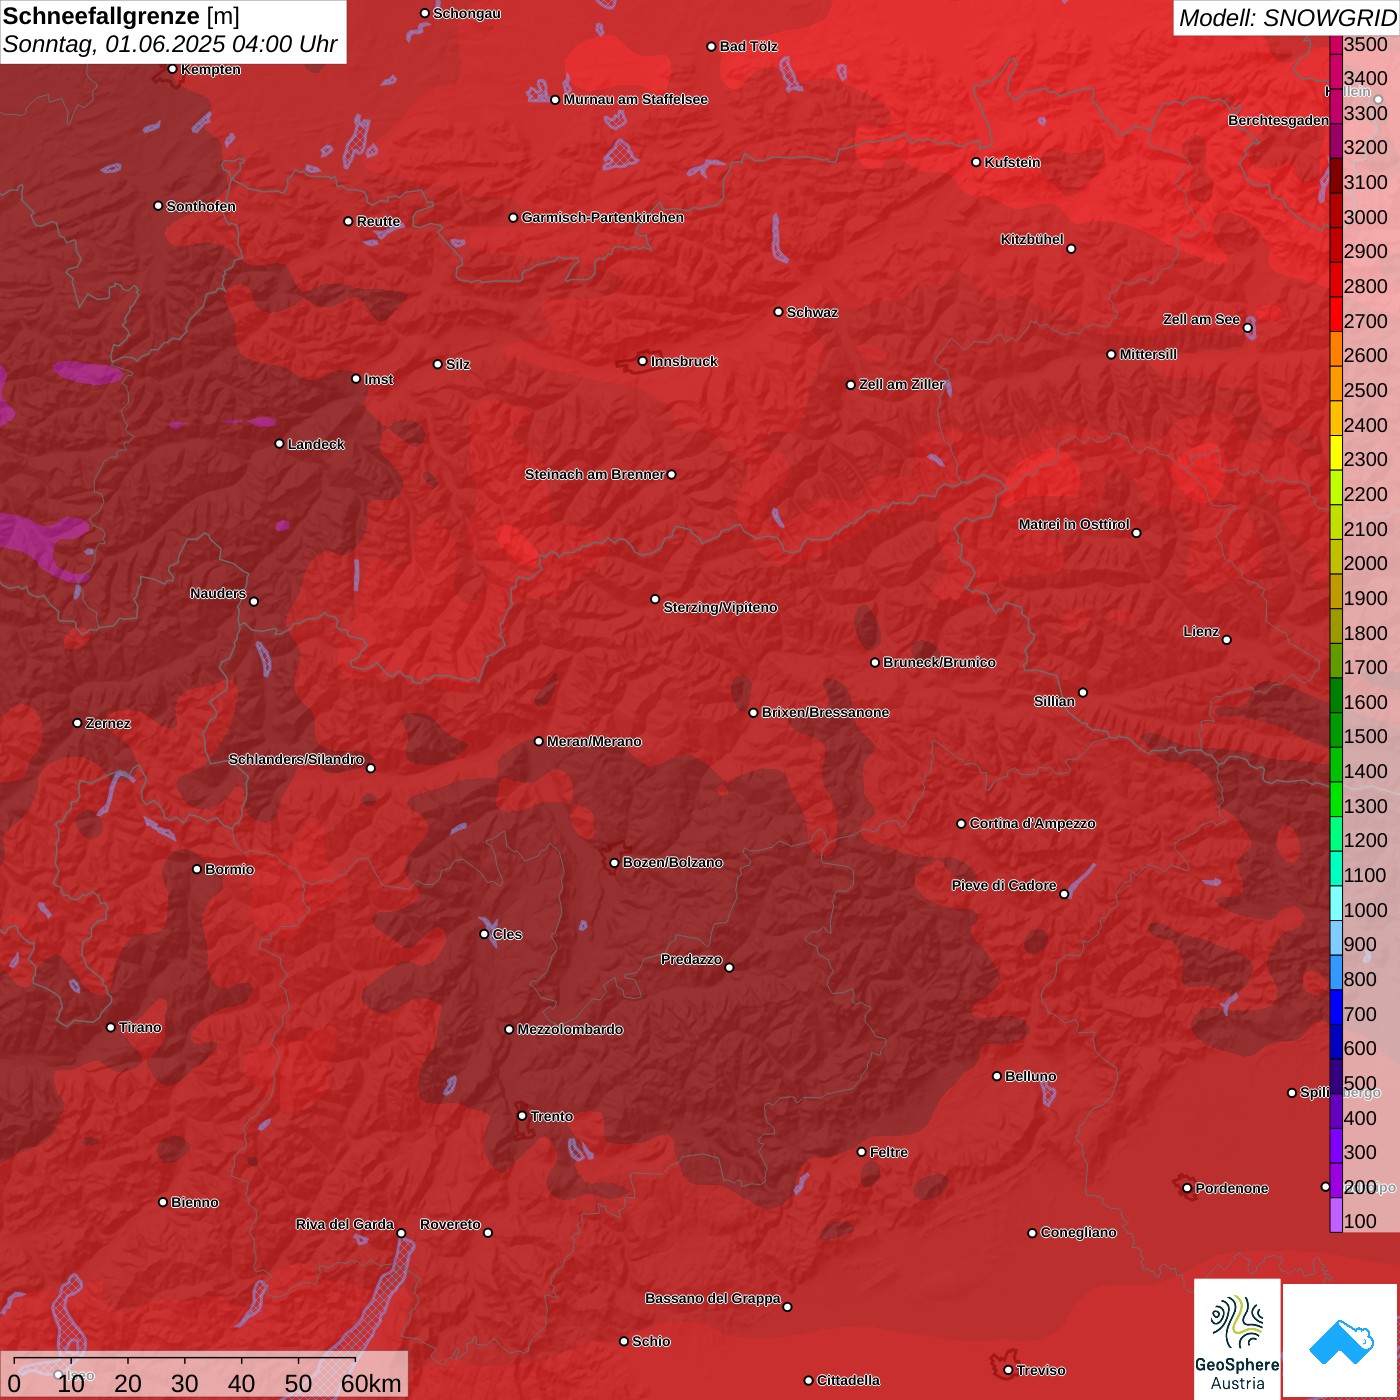Viewport: 1400px width, 1400px height.
Task: Click the Sonthofen label
Action: (x=202, y=206)
